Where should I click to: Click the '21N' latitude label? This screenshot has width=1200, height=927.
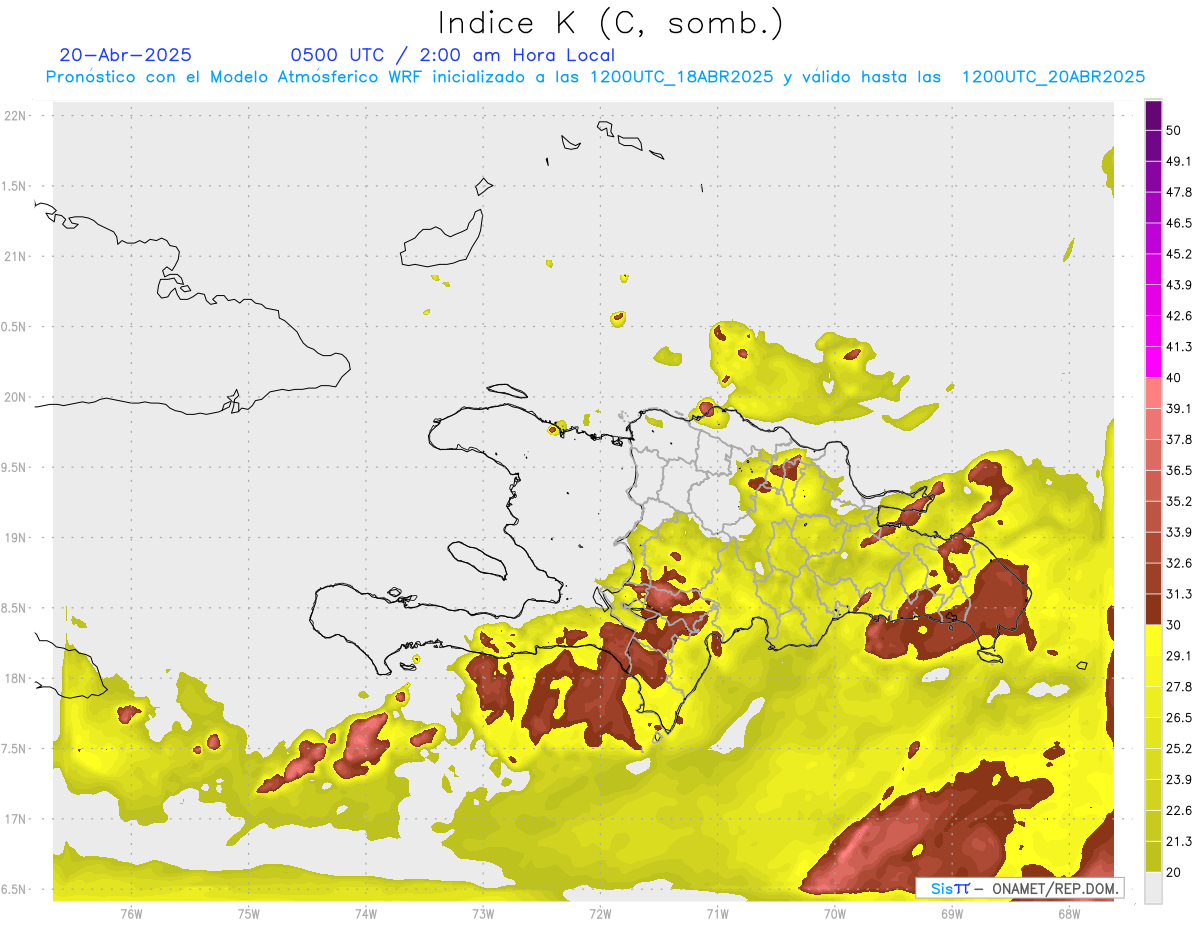pyautogui.click(x=15, y=256)
